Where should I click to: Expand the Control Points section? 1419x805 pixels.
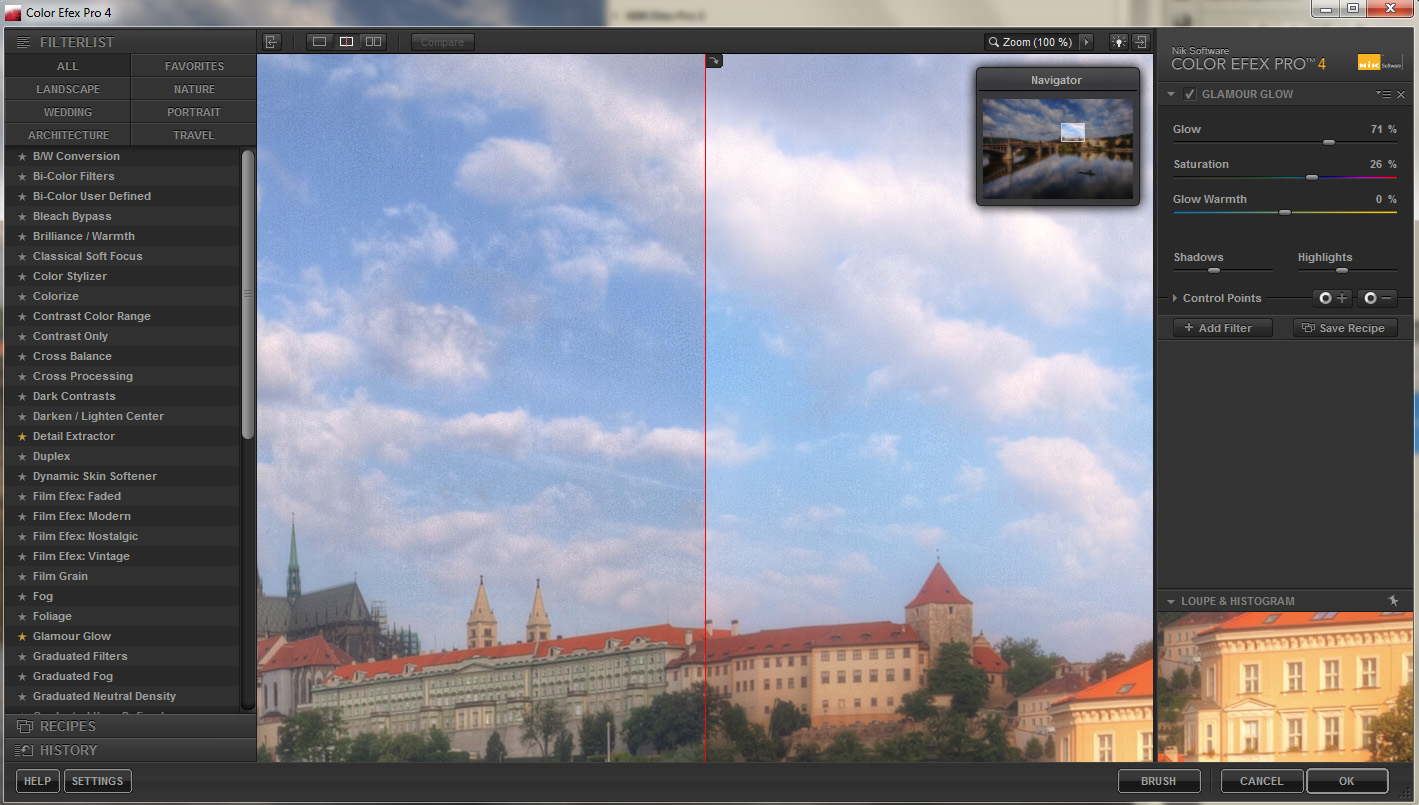coord(1175,298)
